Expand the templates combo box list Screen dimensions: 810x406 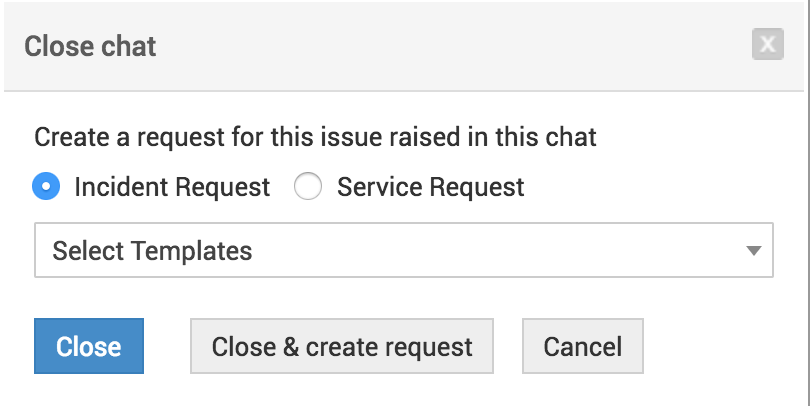click(x=403, y=250)
